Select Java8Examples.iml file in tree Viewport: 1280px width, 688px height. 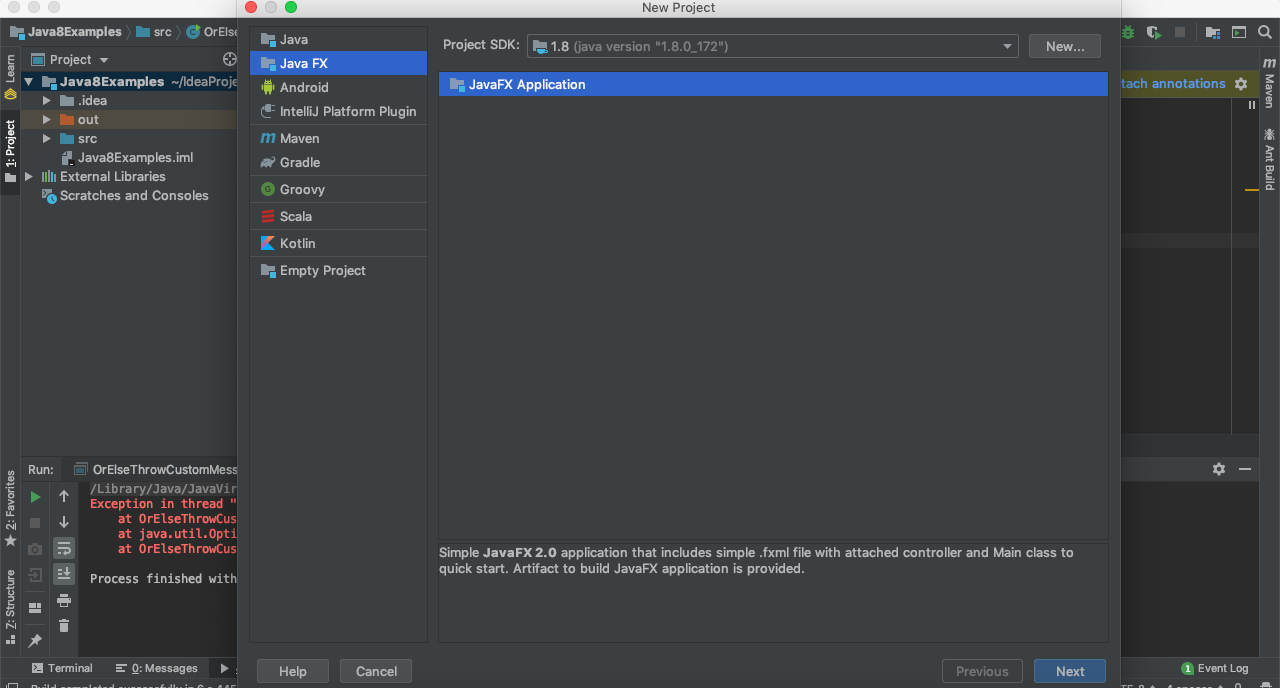click(x=126, y=157)
